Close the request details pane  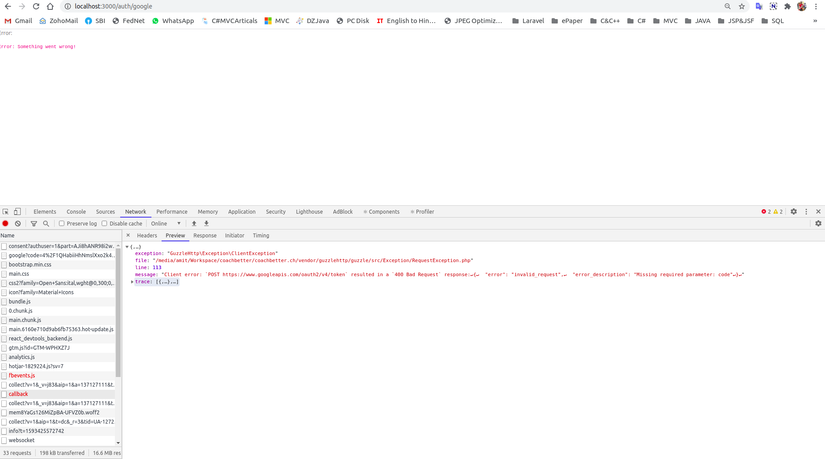click(128, 235)
